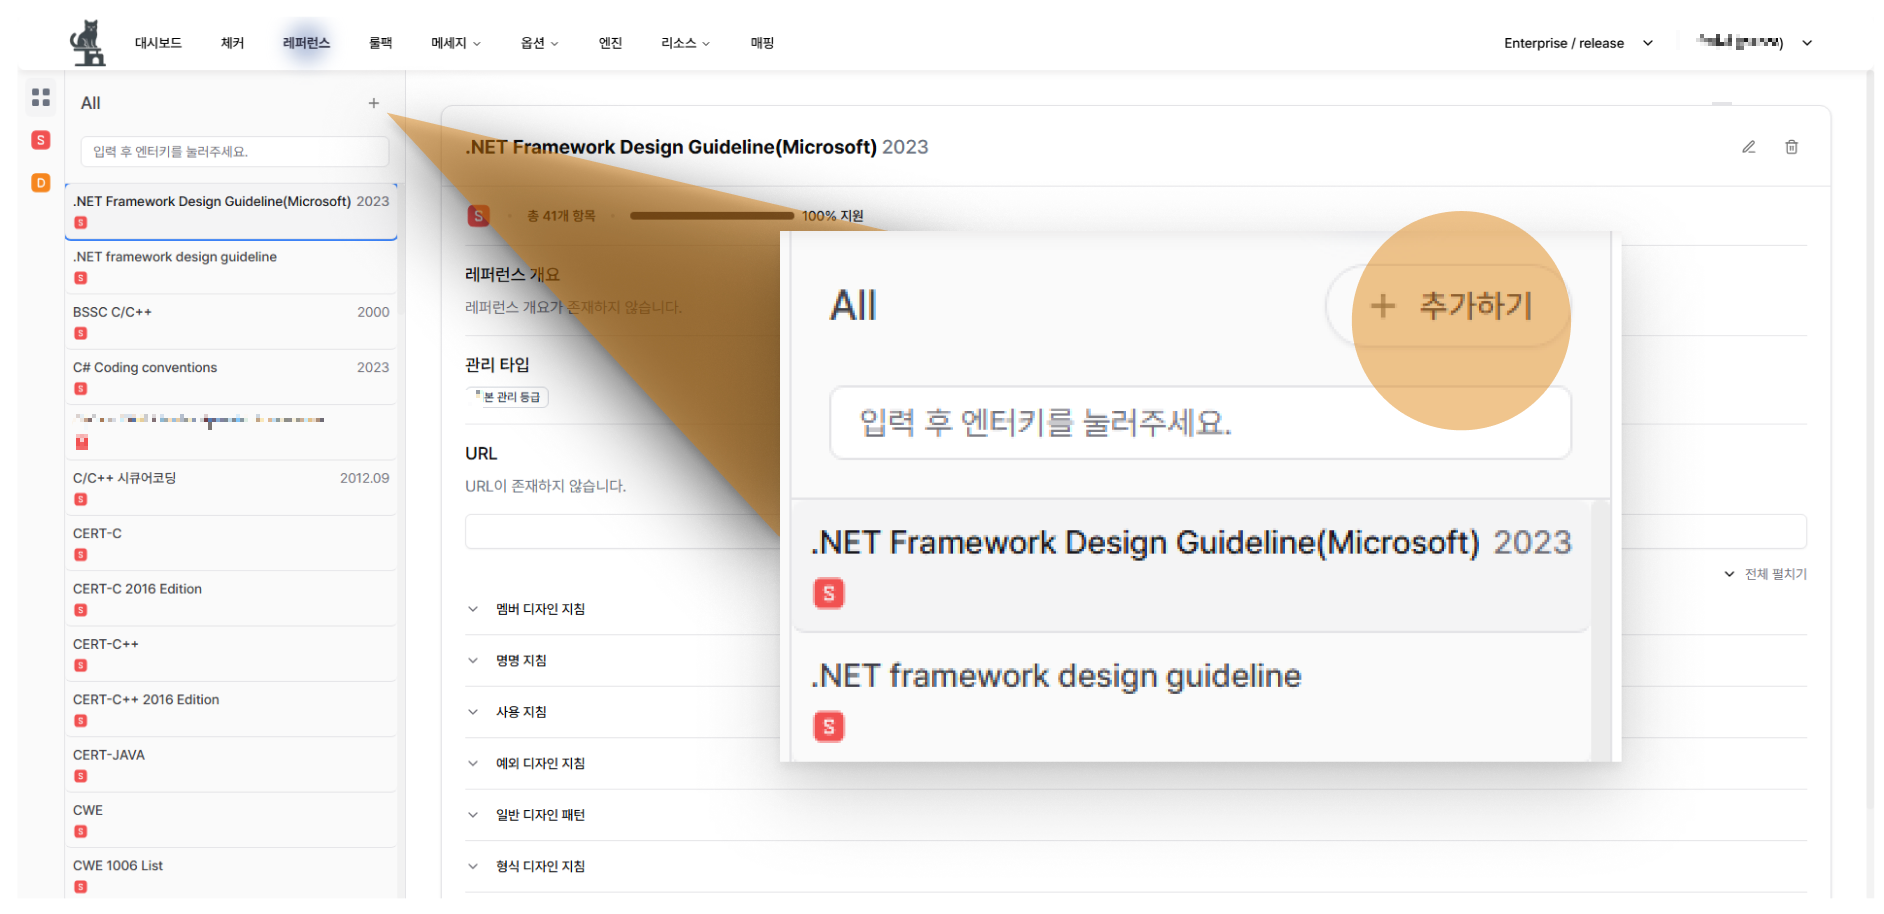Click the 본 관리 등급 tag
The width and height of the screenshot is (1884, 914).
click(x=508, y=397)
